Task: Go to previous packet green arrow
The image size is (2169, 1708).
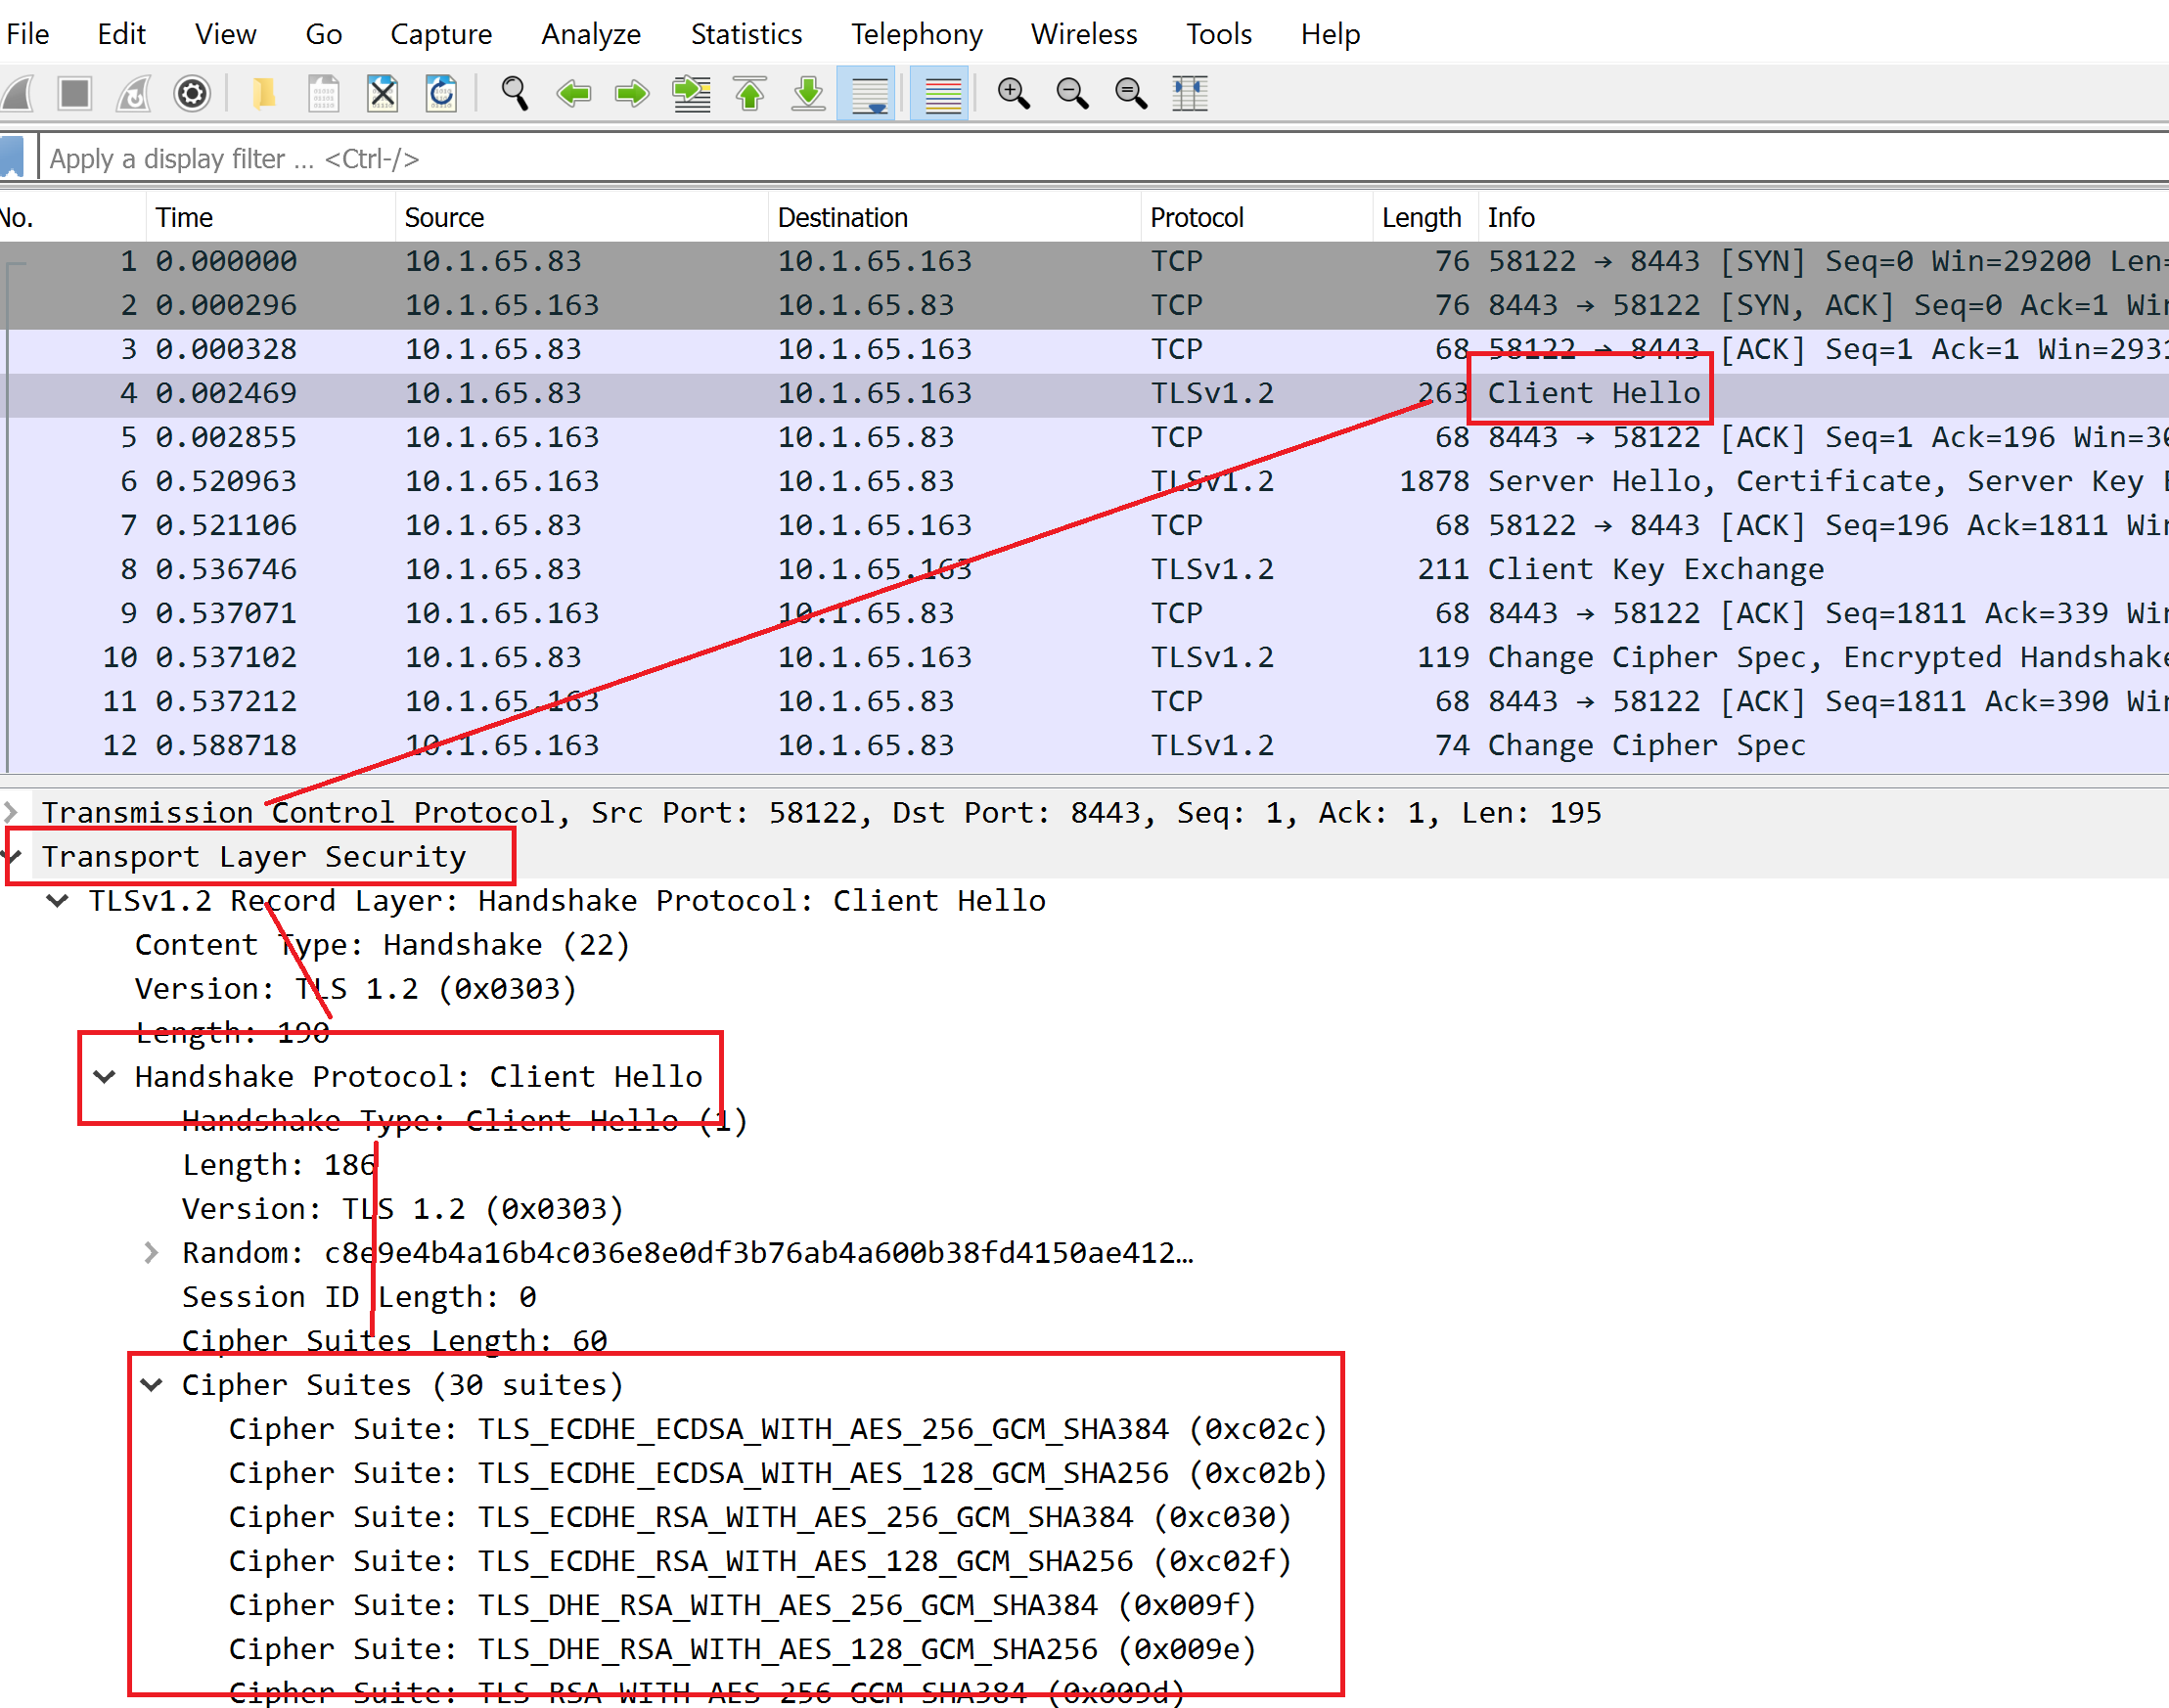Action: (x=574, y=94)
